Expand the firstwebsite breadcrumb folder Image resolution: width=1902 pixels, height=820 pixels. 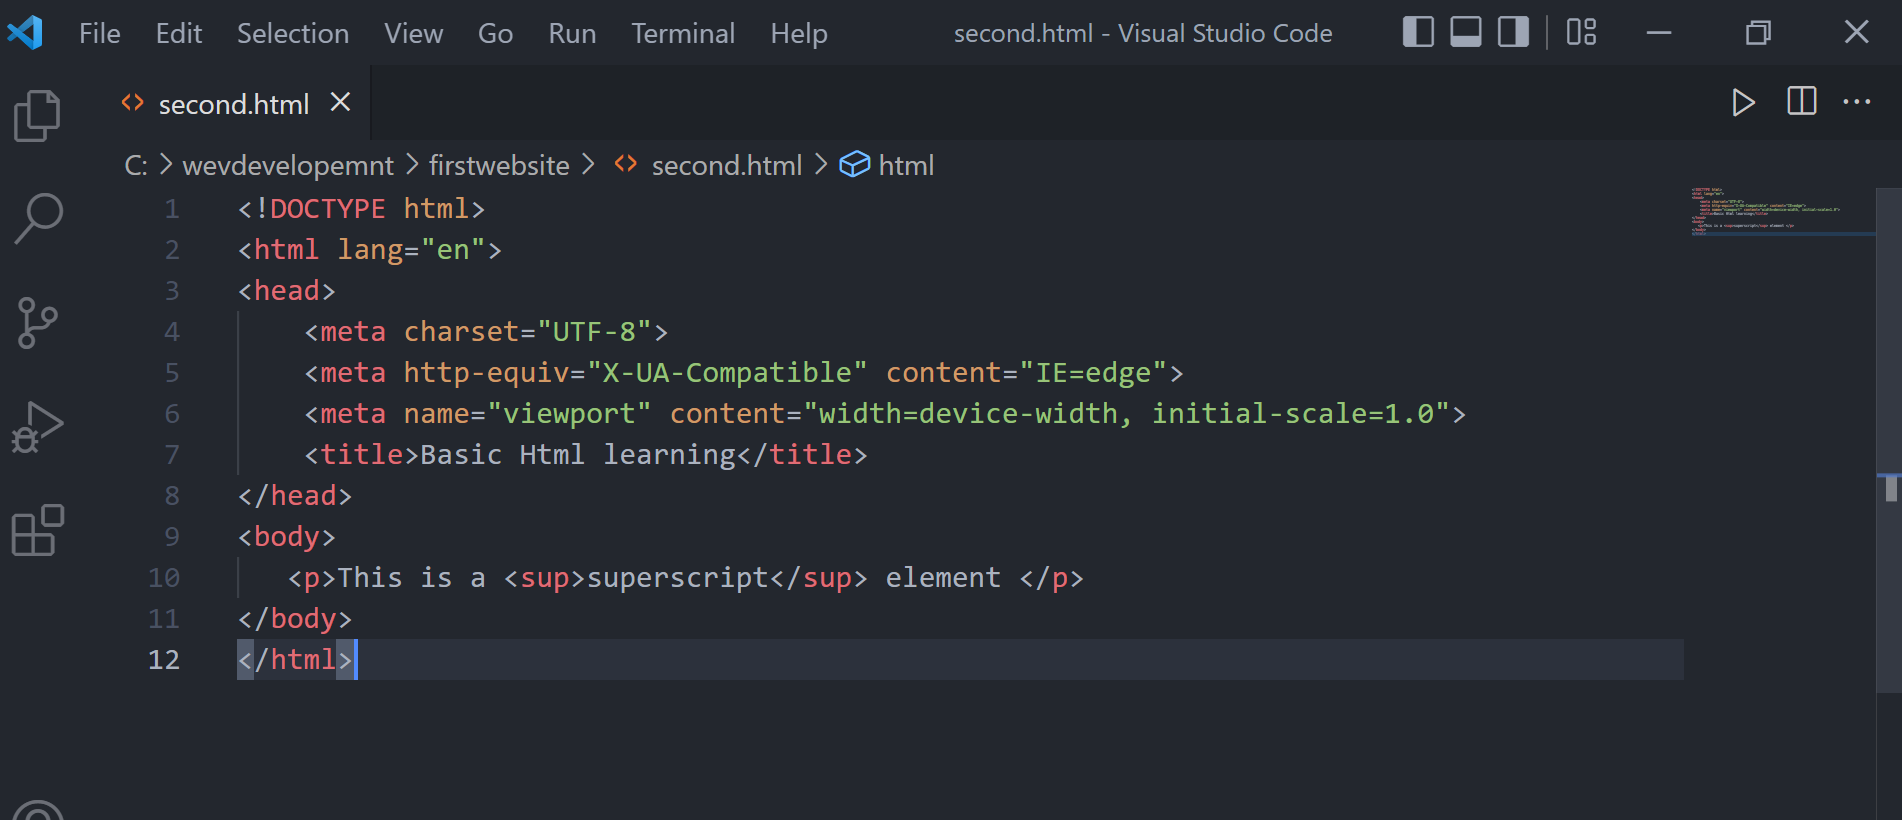[x=499, y=165]
